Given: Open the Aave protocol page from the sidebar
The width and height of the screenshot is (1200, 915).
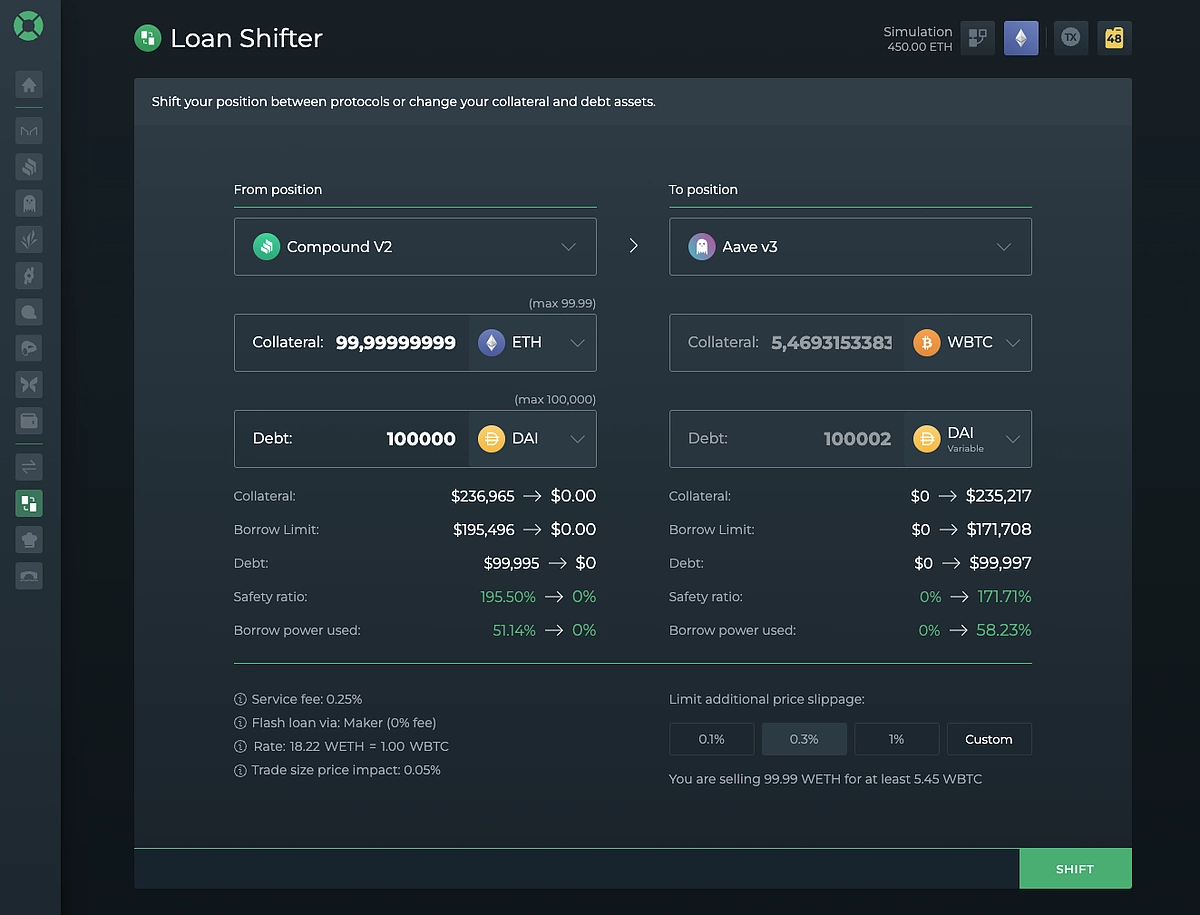Looking at the screenshot, I should [x=28, y=202].
